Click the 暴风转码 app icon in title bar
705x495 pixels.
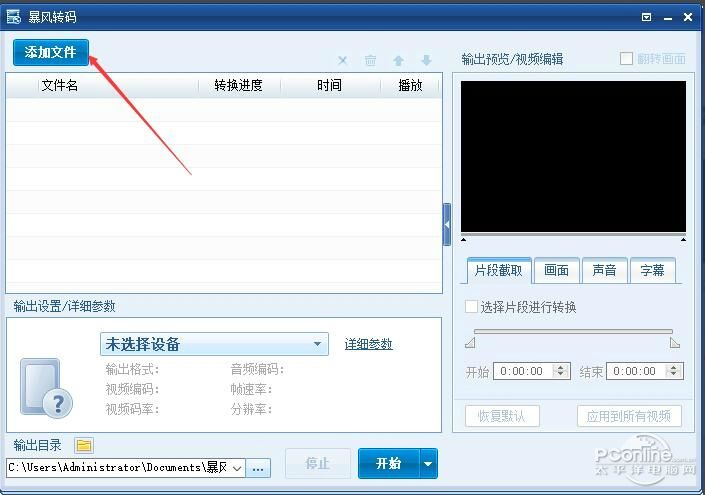point(13,17)
